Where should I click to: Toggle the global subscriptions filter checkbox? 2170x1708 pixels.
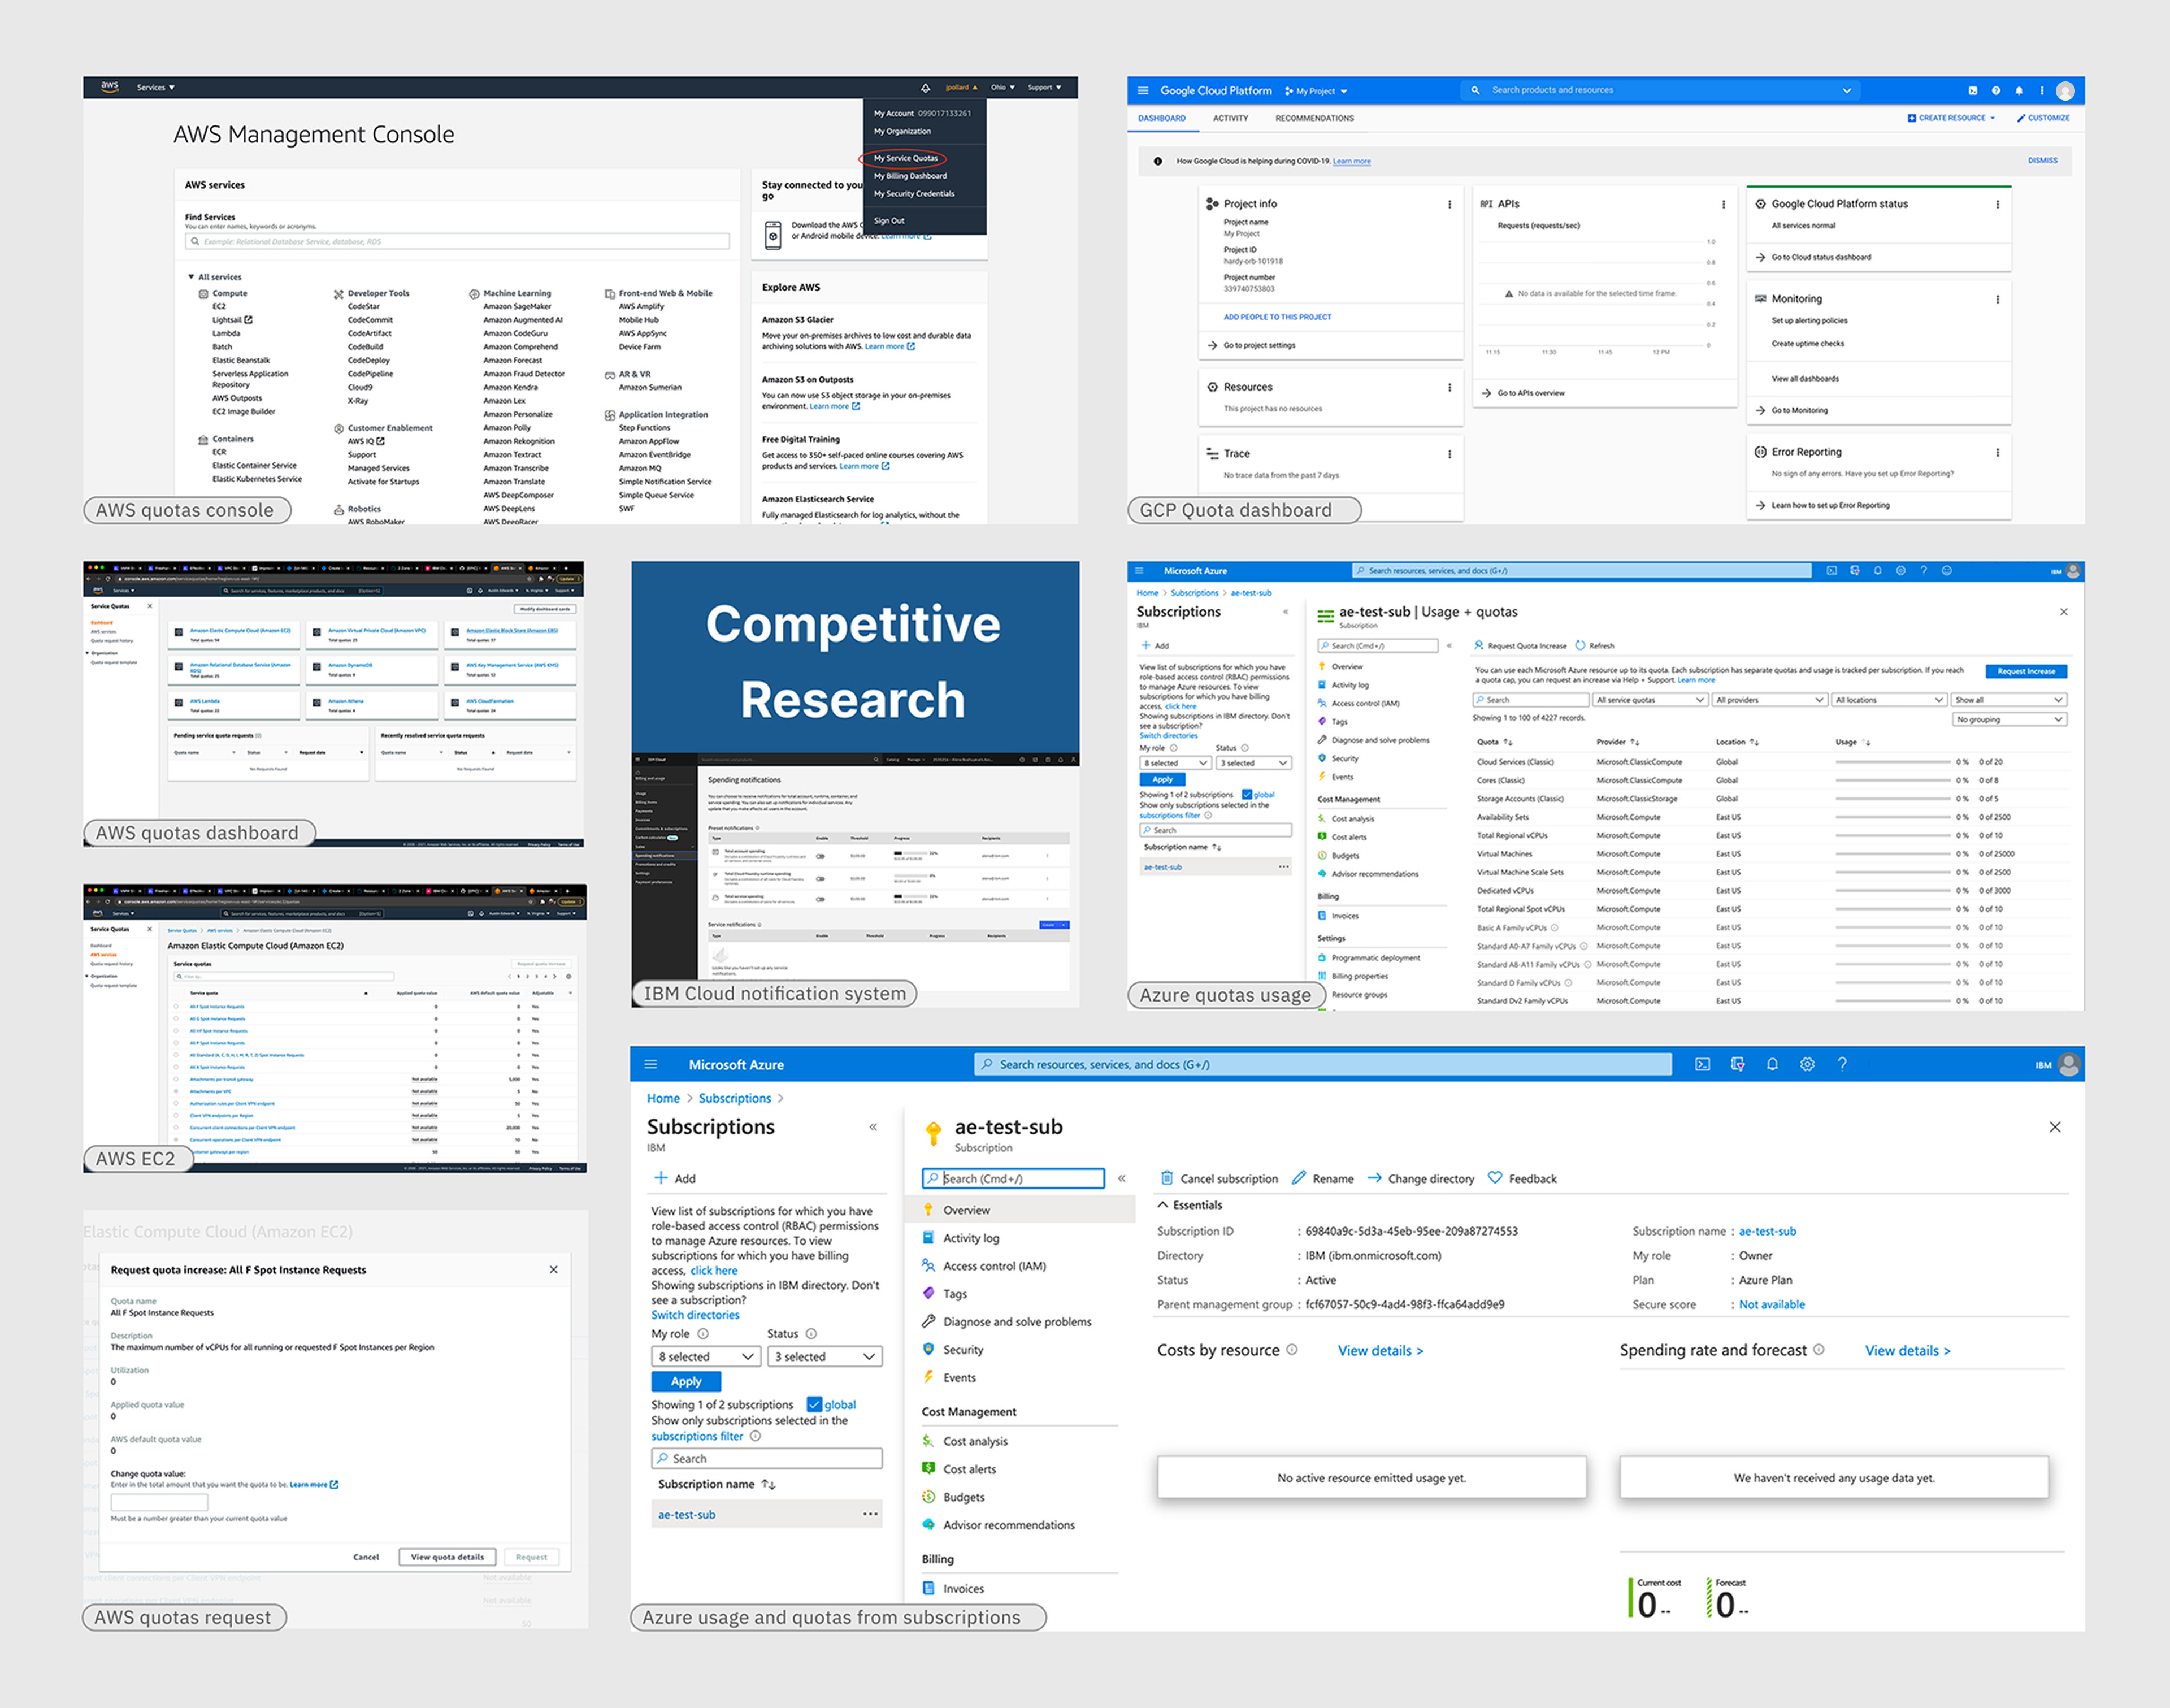point(814,1404)
